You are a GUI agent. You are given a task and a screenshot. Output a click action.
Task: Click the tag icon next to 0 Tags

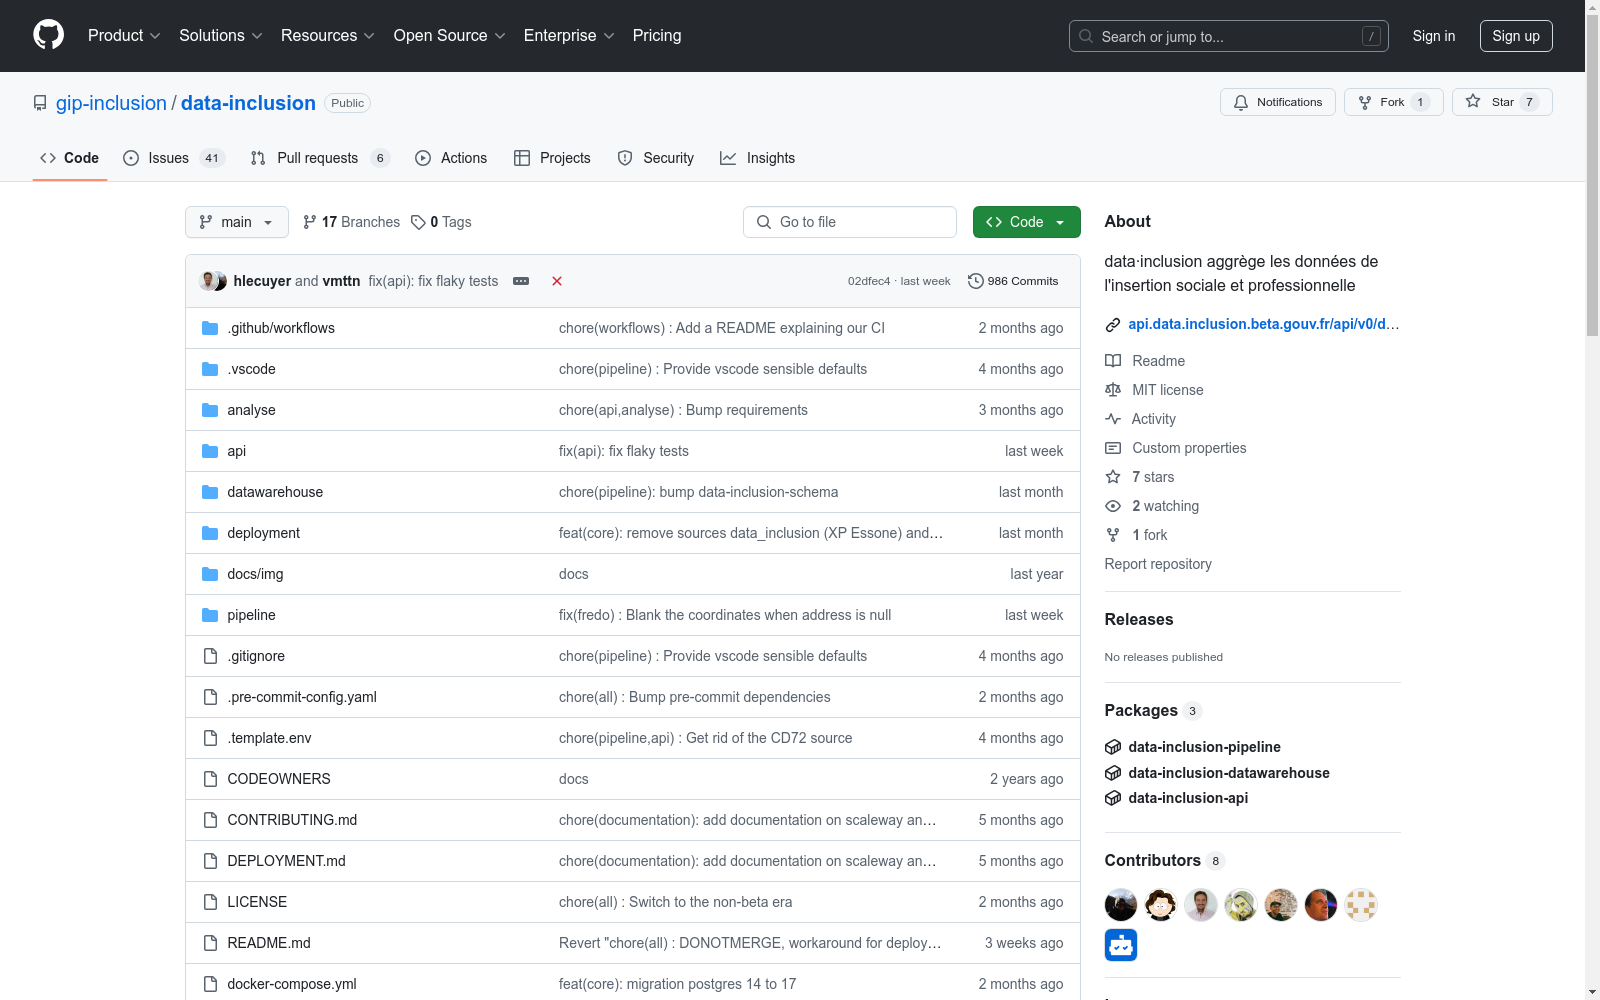[x=418, y=222]
